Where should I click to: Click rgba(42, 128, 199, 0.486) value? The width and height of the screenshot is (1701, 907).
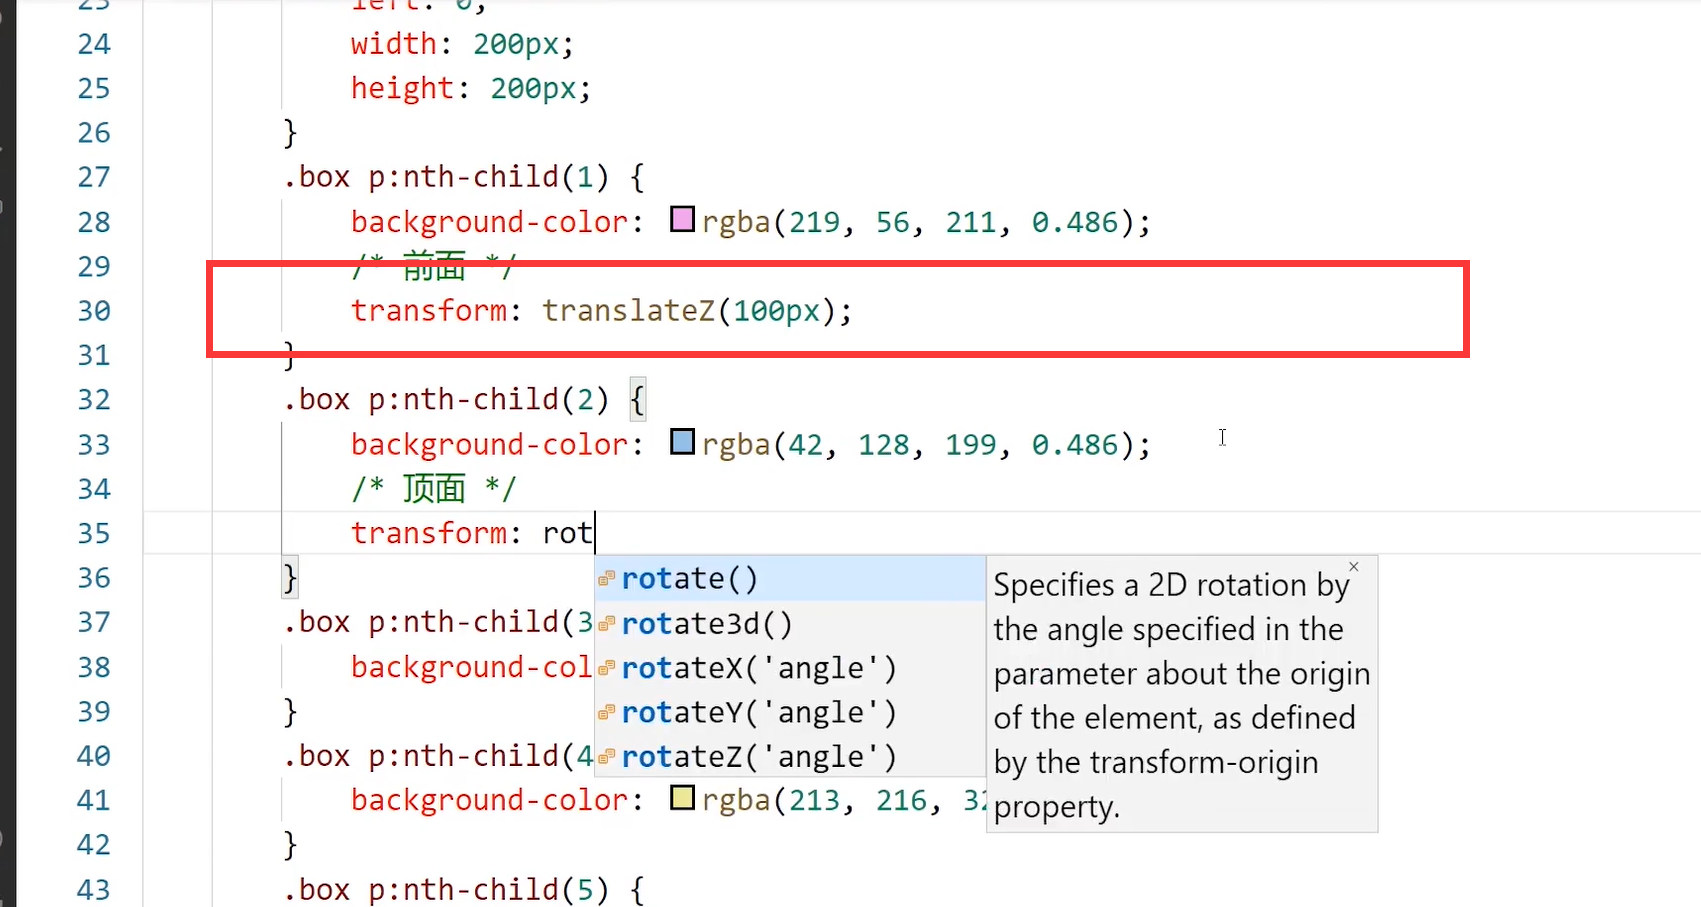[x=917, y=444]
